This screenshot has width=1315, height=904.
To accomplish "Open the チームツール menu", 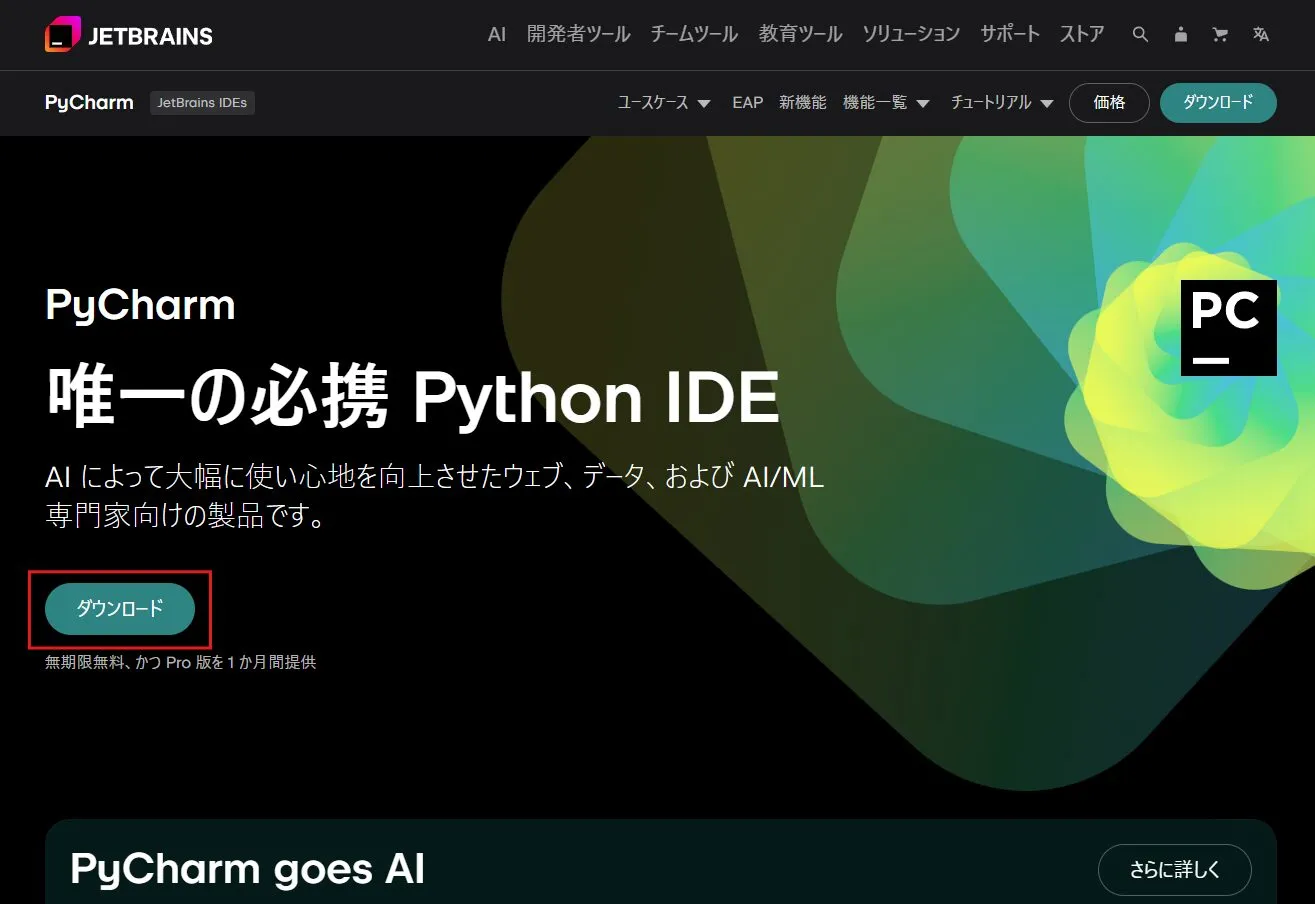I will point(694,34).
